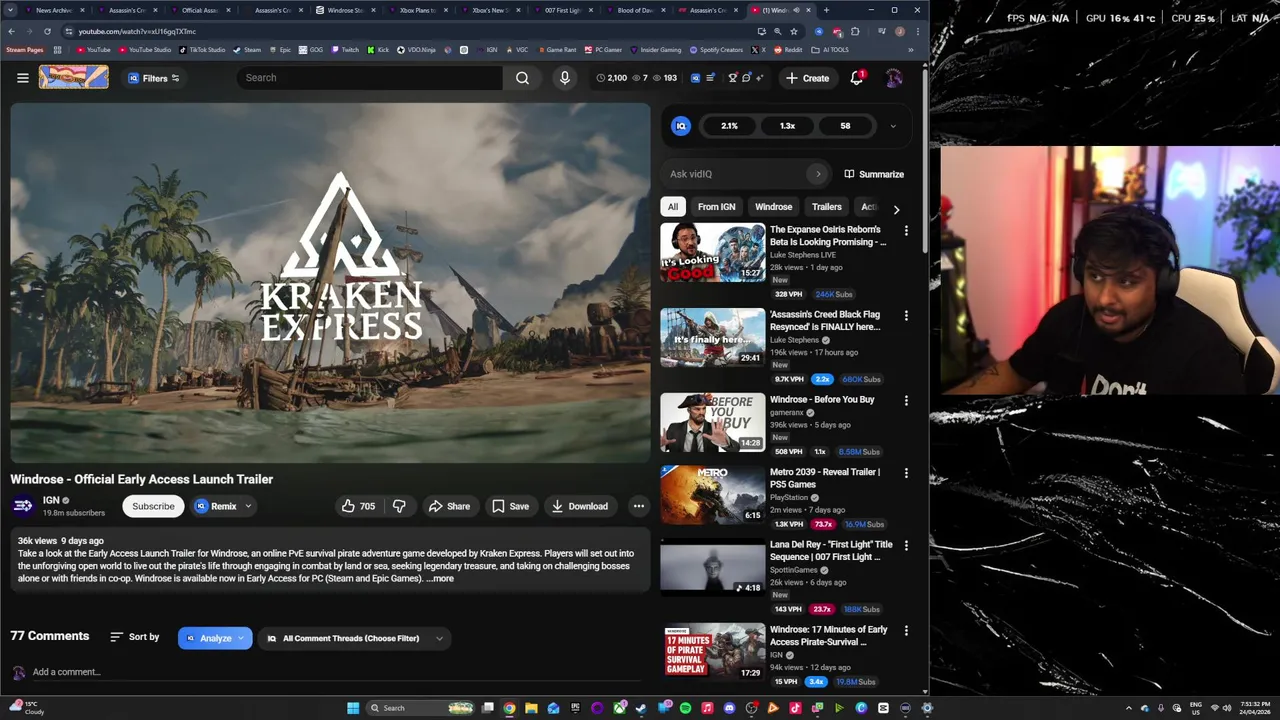The image size is (1280, 720).
Task: Open the Black Flag Resynced video thumbnail
Action: [712, 337]
